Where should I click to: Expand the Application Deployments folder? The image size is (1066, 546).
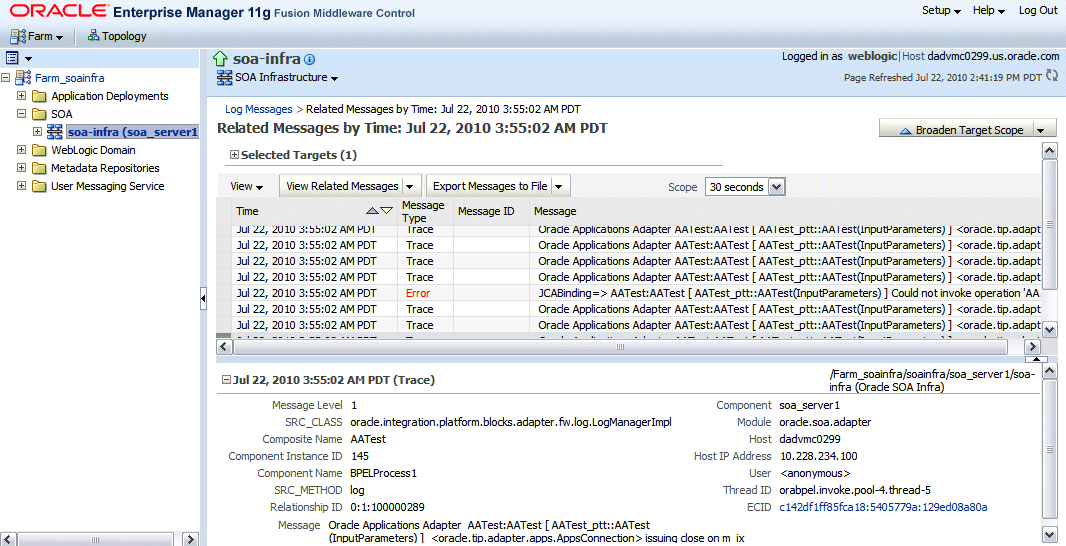click(x=22, y=96)
